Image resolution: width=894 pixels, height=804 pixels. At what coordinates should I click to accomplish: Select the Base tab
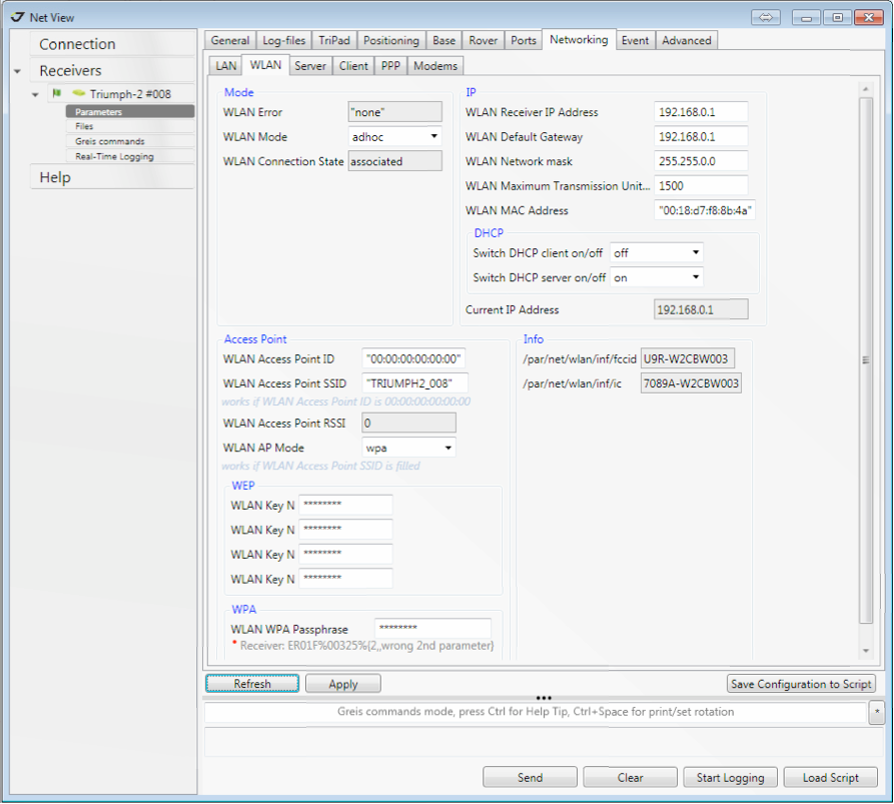pos(444,40)
